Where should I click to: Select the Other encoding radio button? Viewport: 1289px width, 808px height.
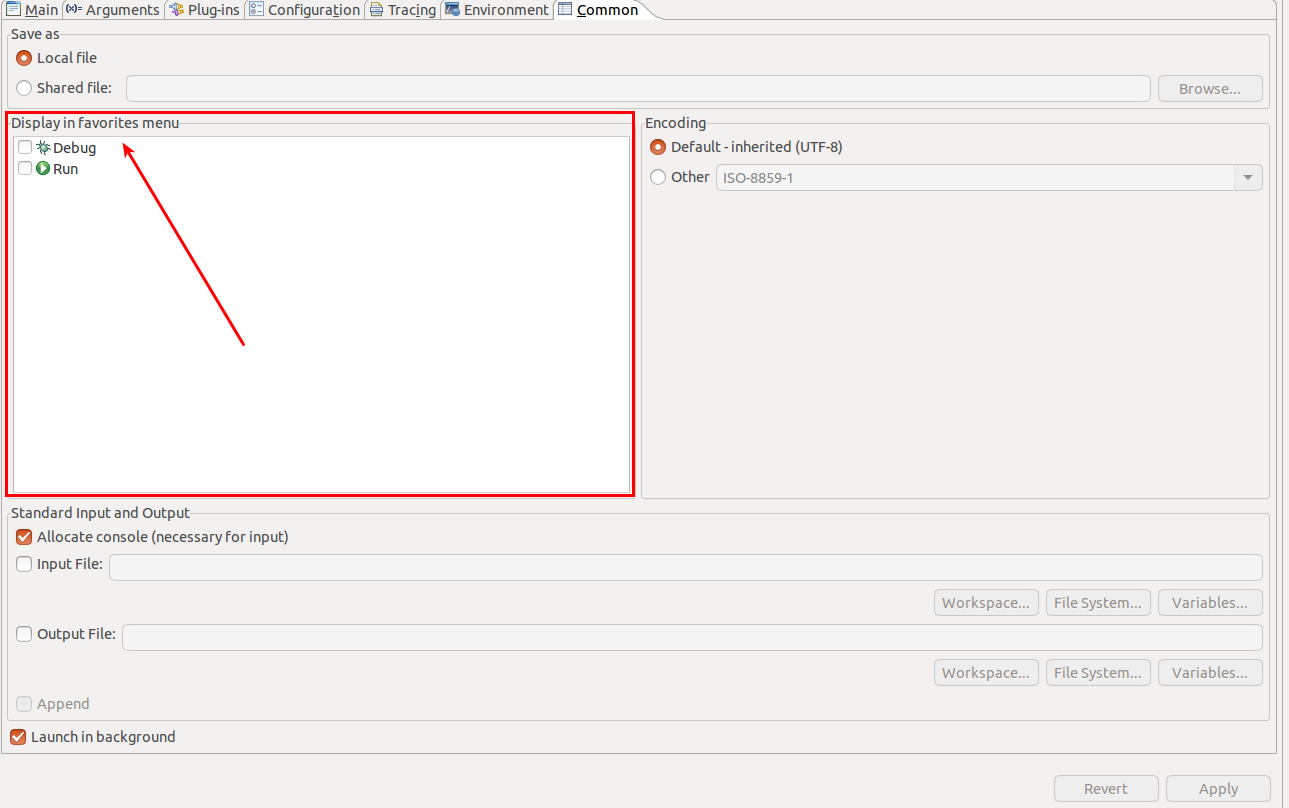(658, 177)
